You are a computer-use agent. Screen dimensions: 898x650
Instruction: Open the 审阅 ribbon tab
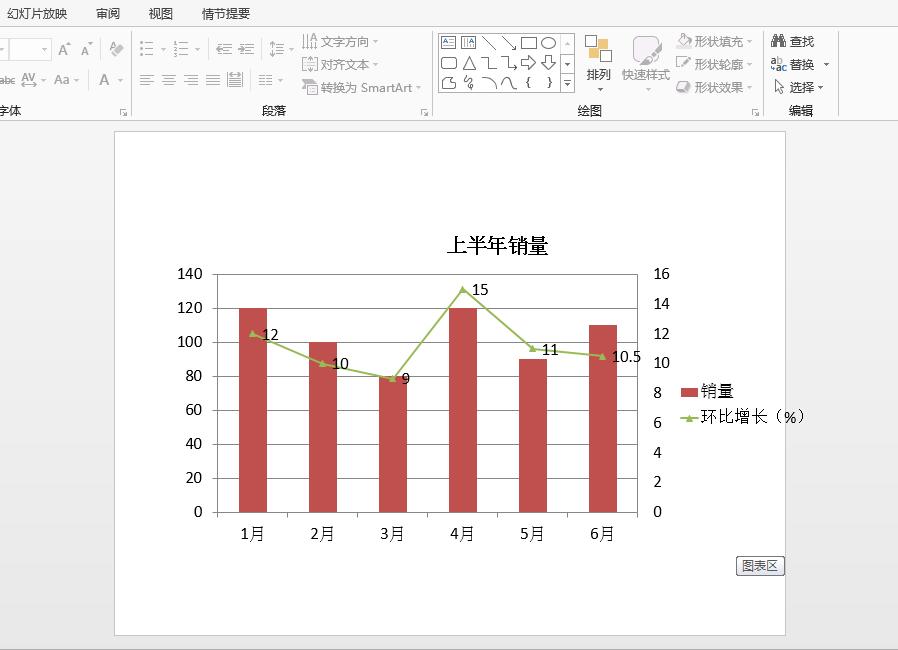[108, 14]
